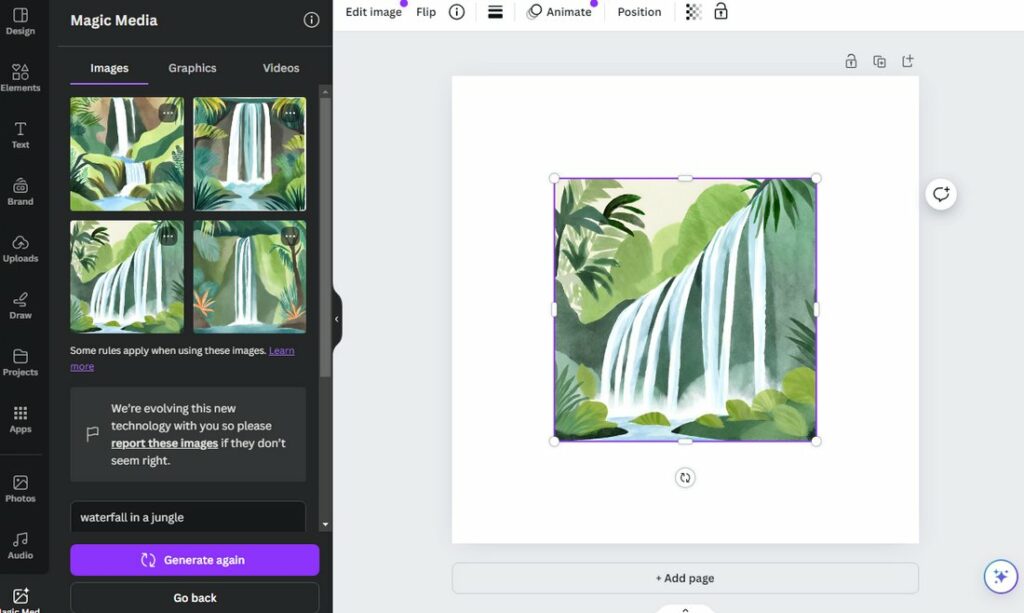Image resolution: width=1024 pixels, height=613 pixels.
Task: Duplicate the current page
Action: click(879, 61)
